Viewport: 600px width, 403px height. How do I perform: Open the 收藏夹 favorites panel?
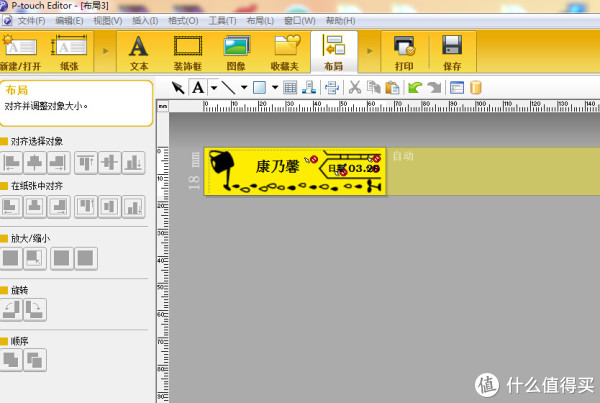285,52
